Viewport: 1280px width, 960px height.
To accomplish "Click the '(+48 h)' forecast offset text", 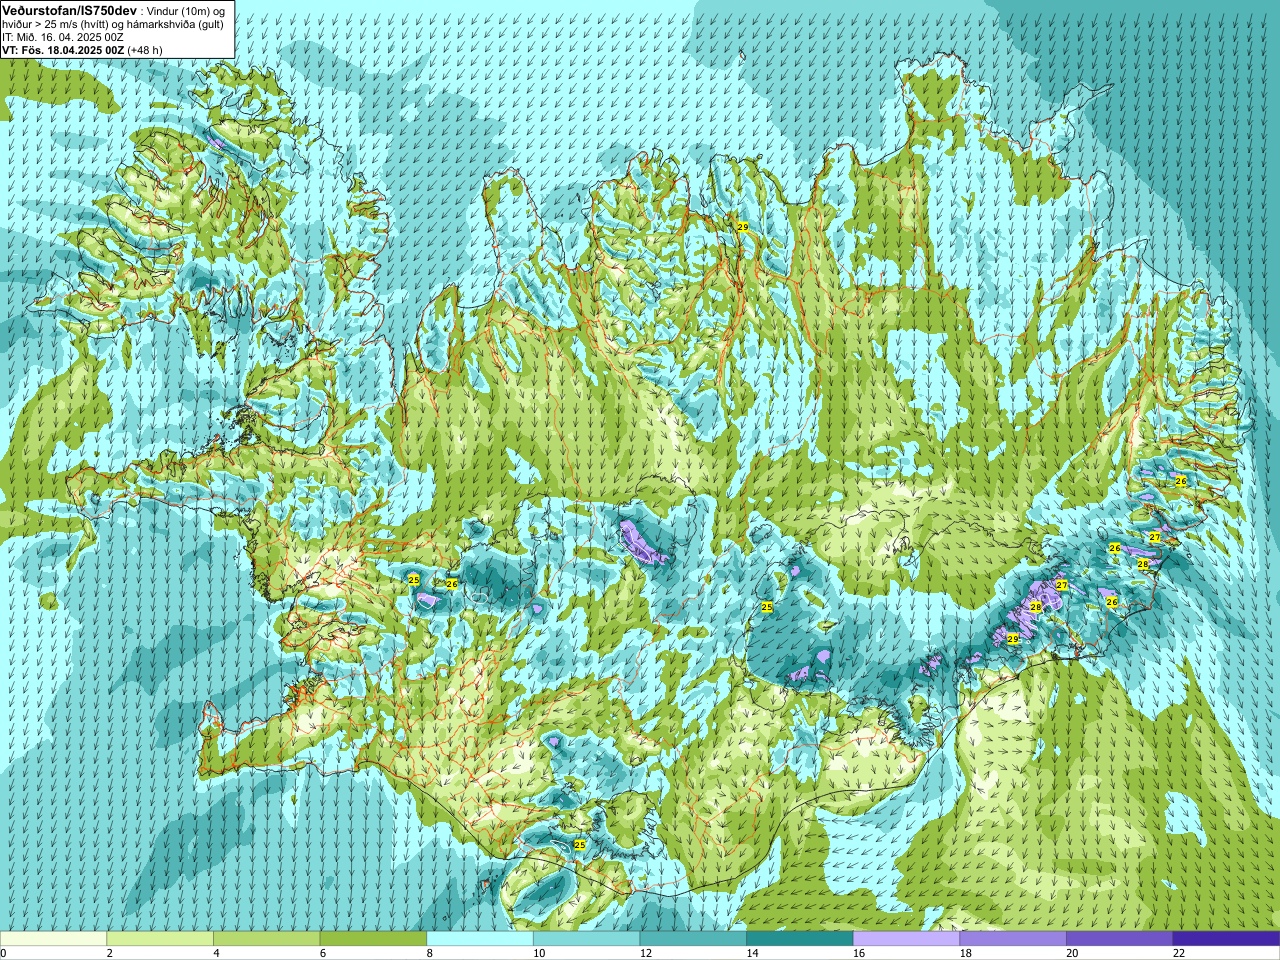I will pos(145,50).
